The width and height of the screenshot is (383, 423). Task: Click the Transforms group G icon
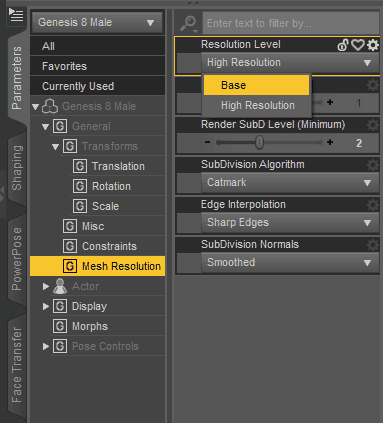70,146
